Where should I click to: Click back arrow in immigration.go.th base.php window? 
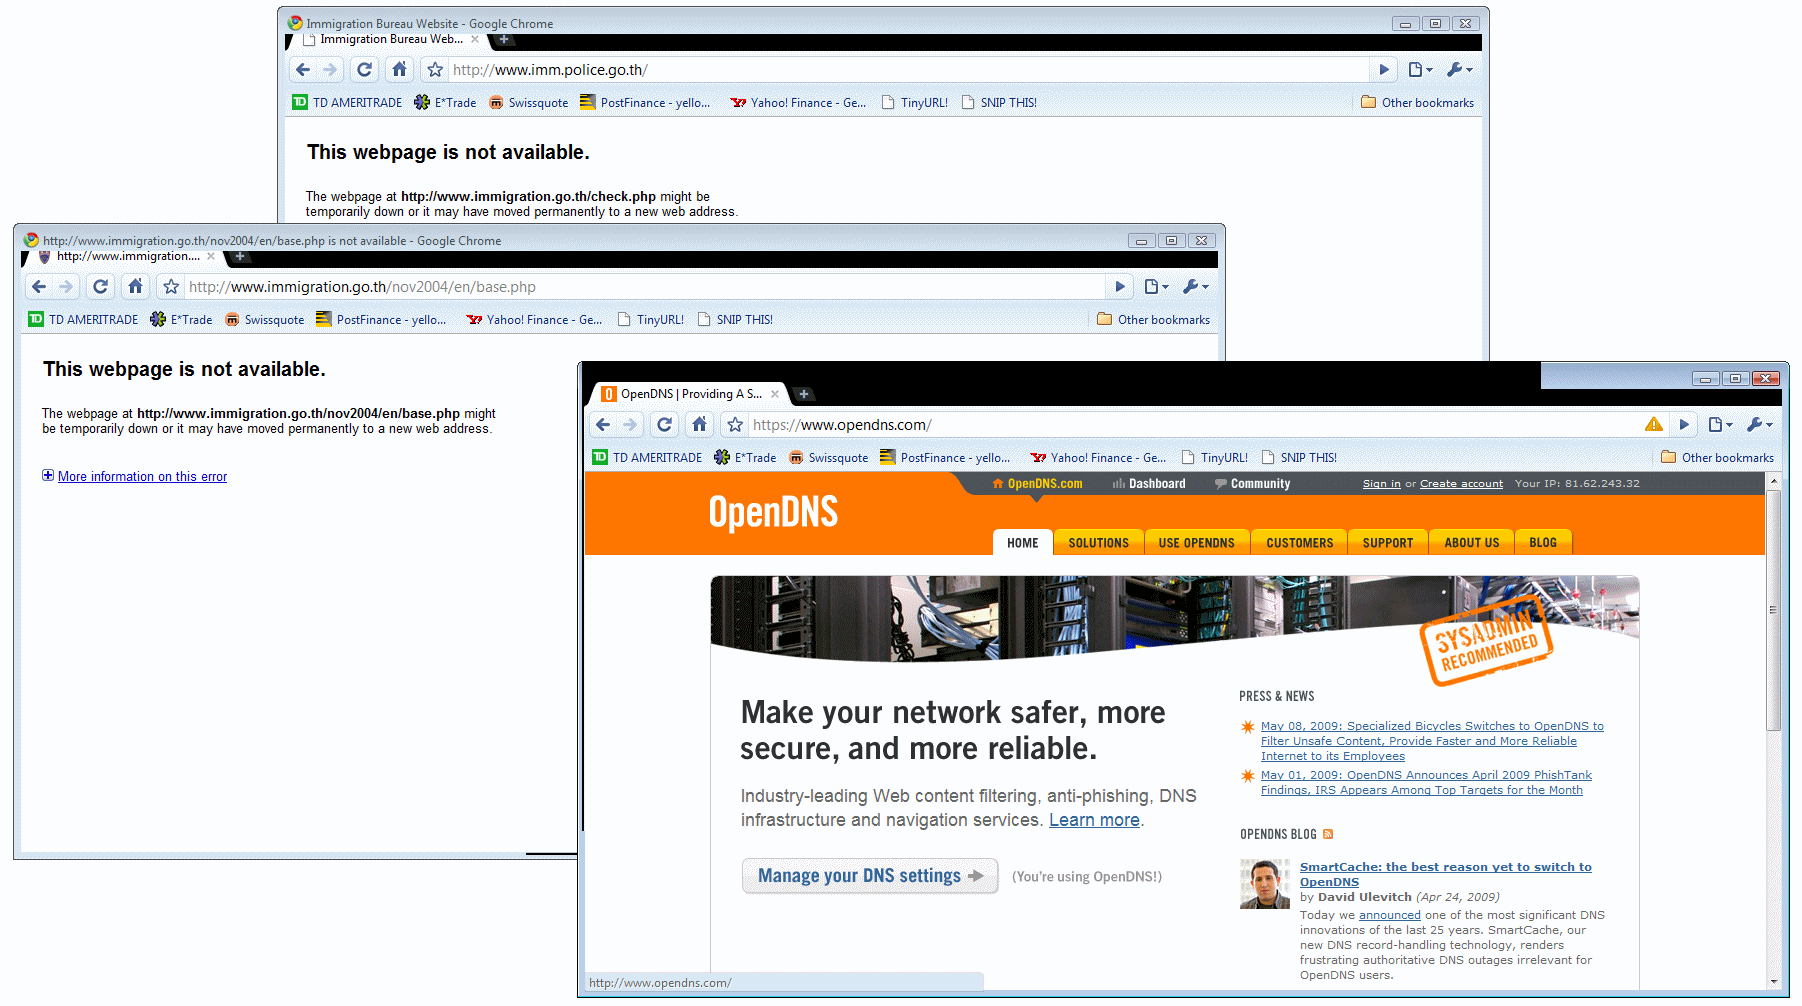[39, 287]
